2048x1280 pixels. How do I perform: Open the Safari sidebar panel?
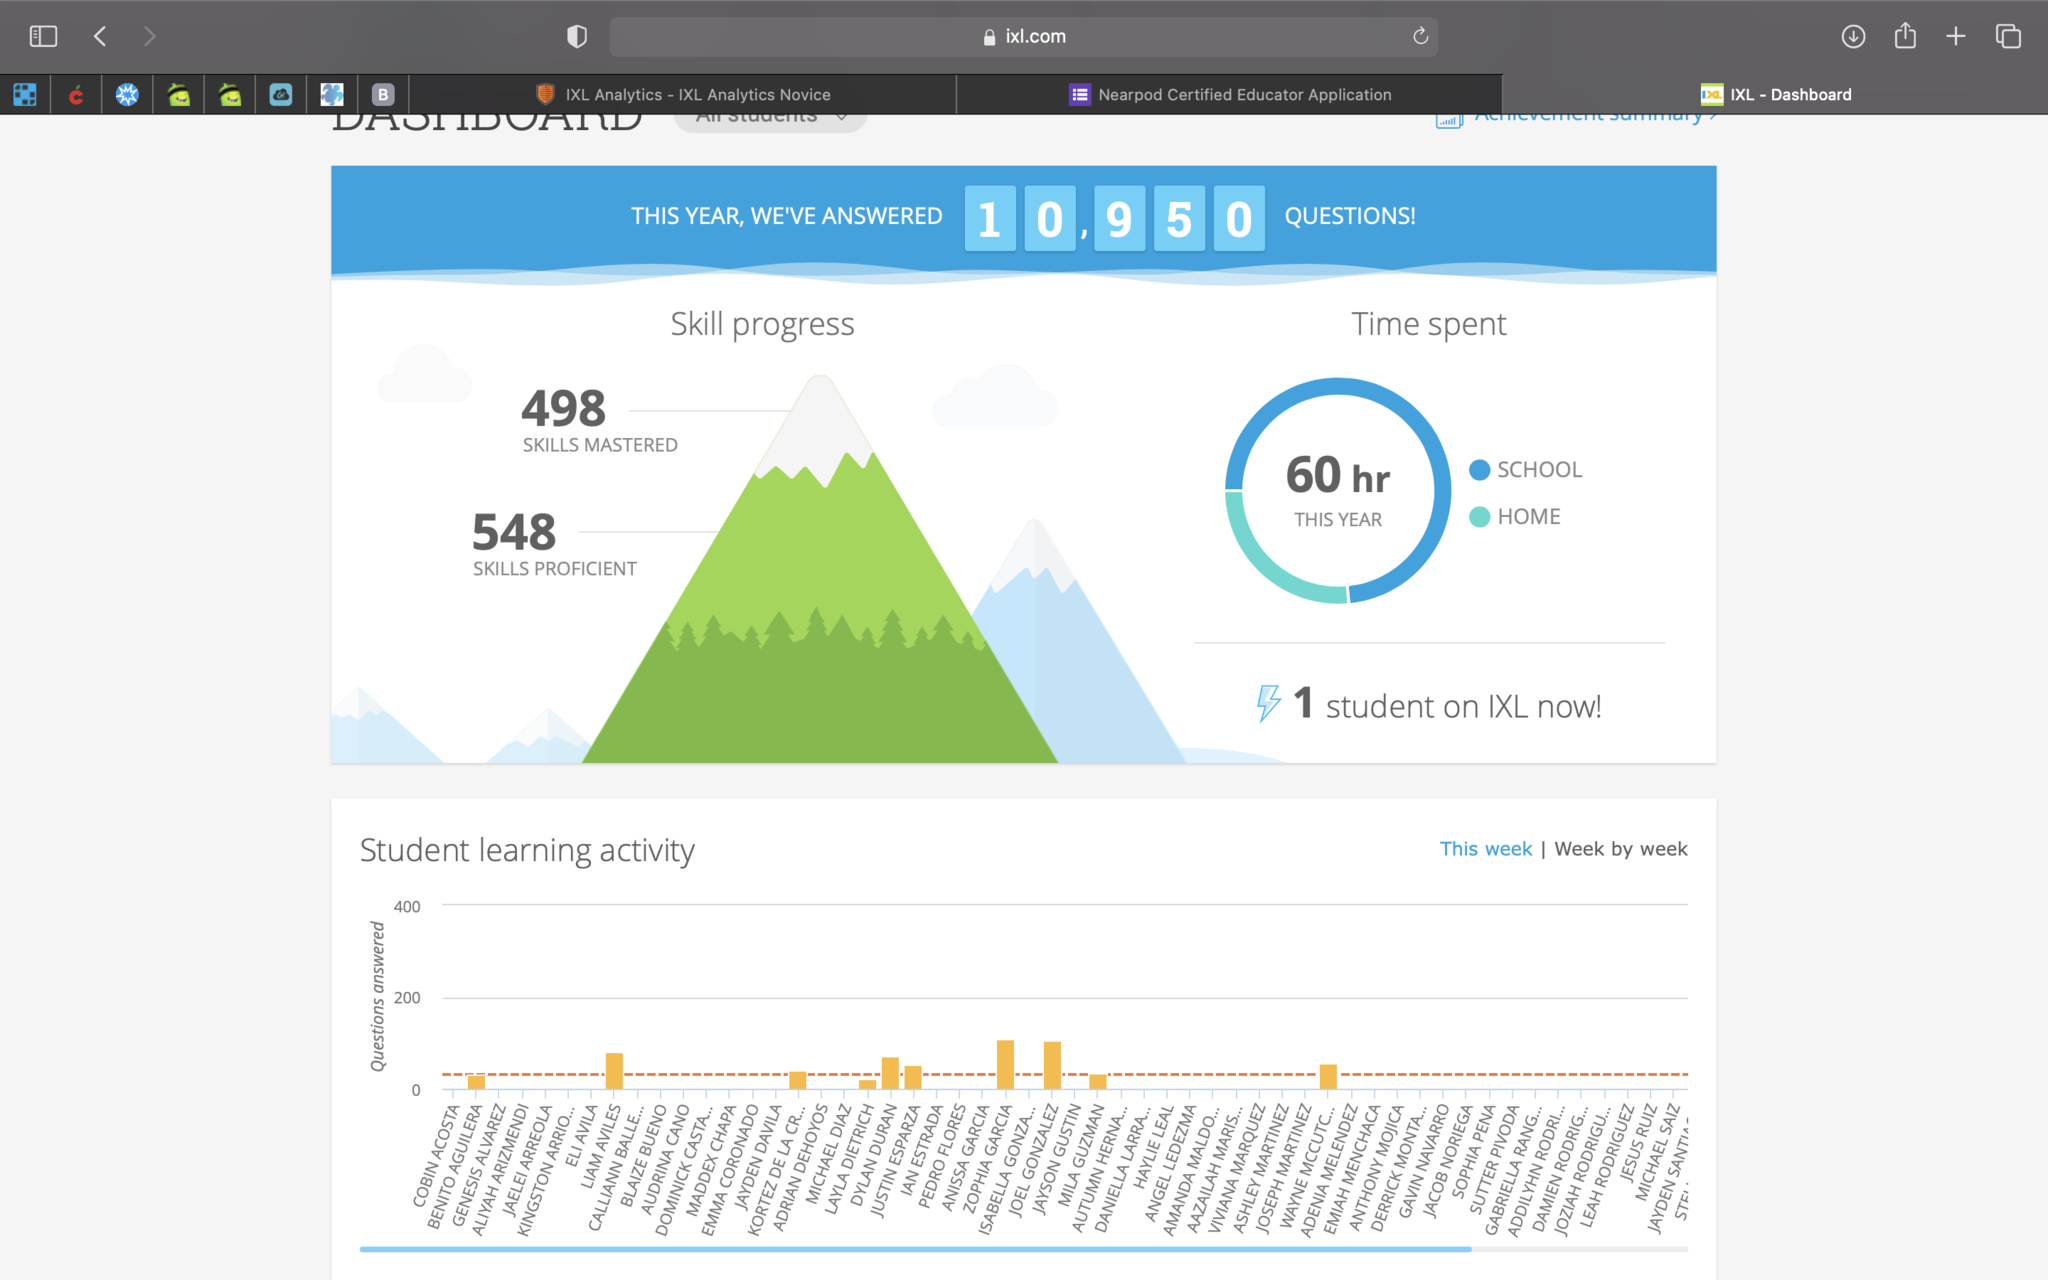click(x=43, y=37)
